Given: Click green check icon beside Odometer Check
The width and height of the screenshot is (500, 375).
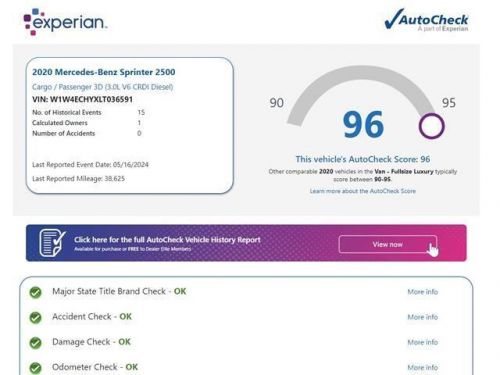Looking at the screenshot, I should coord(35,368).
